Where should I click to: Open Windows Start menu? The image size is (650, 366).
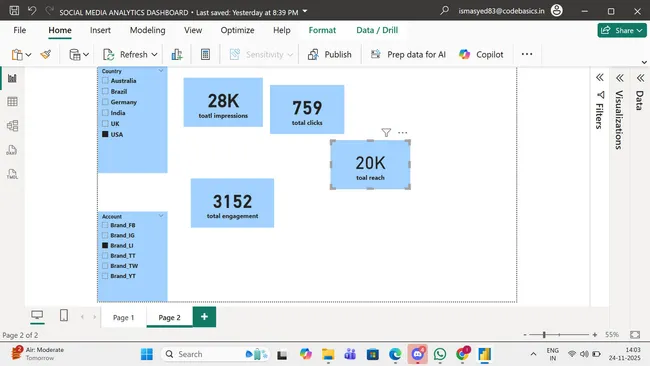(147, 354)
